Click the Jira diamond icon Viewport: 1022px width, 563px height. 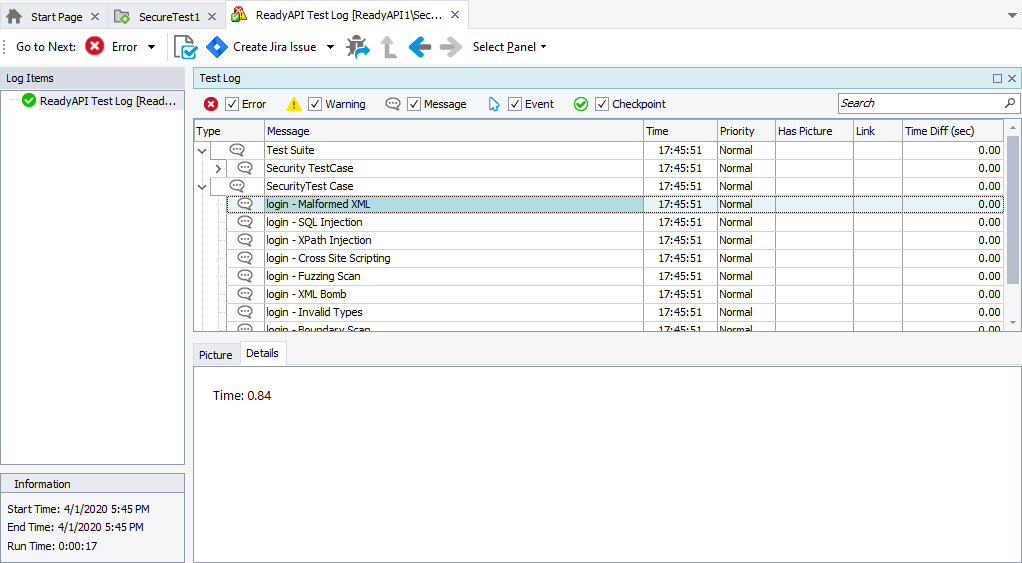click(x=217, y=47)
